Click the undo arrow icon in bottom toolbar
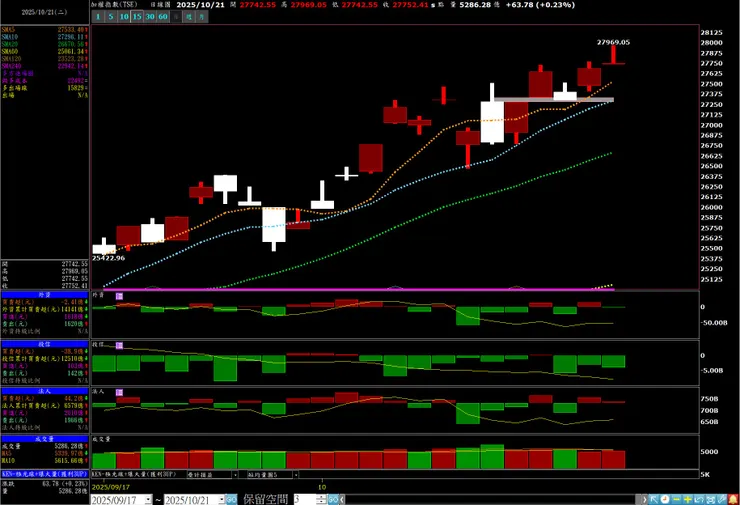Screen dimensions: 740x505 [x=699, y=499]
